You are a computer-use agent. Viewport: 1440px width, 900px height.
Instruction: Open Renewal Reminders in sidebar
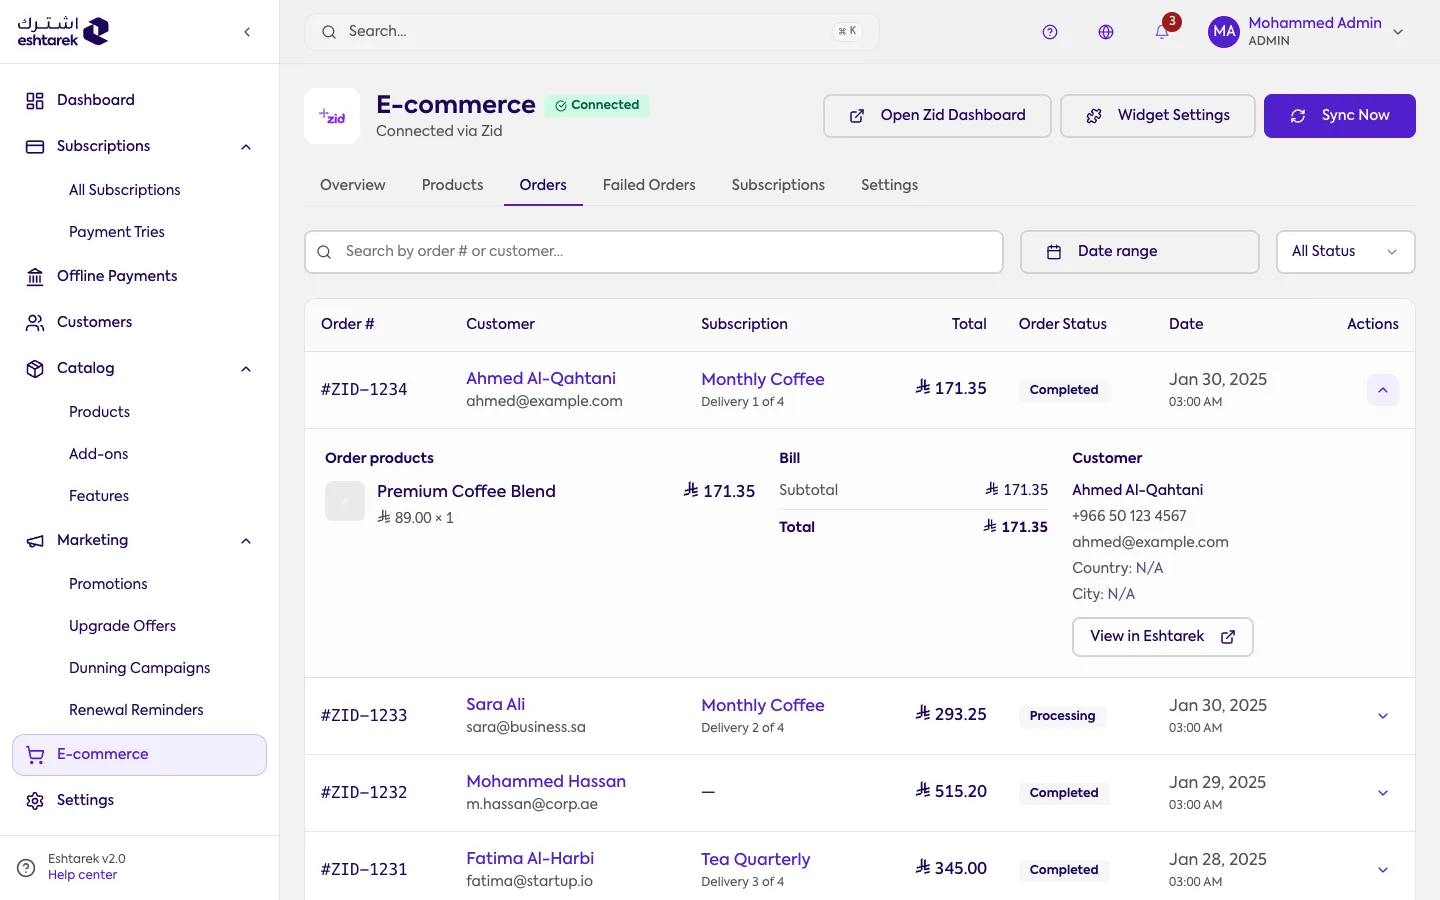(136, 710)
